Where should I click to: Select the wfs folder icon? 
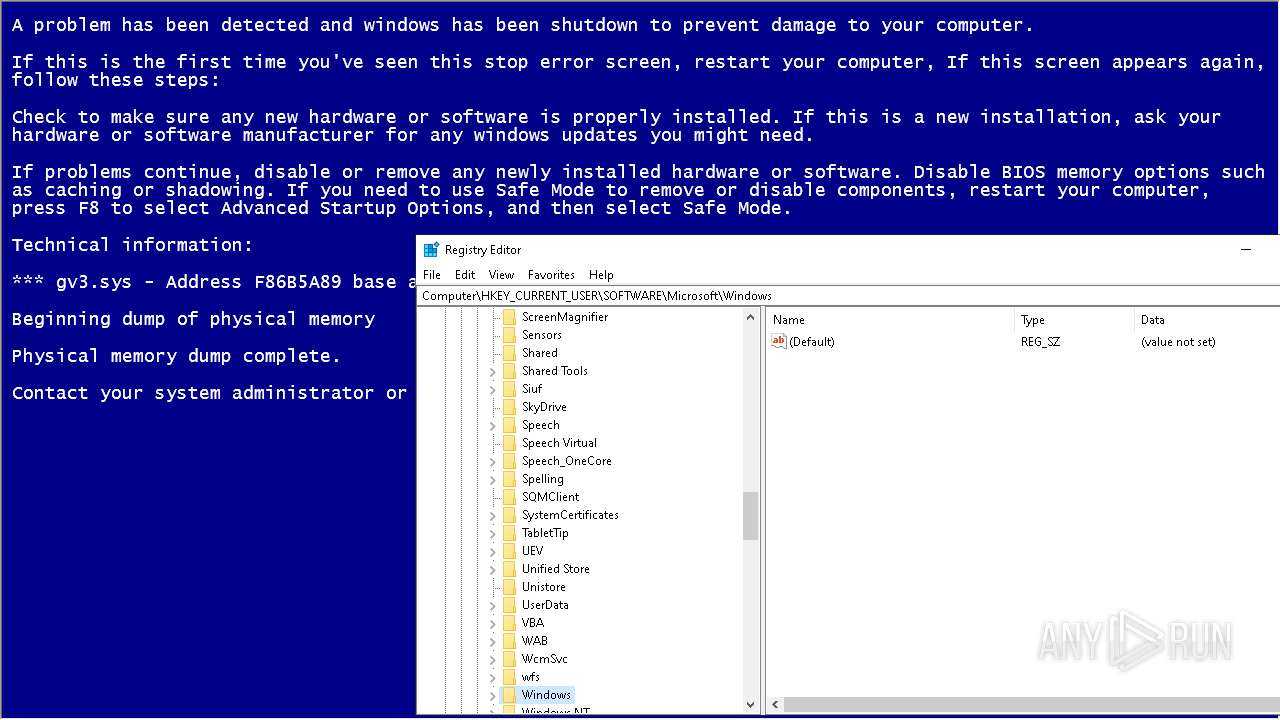click(x=509, y=677)
